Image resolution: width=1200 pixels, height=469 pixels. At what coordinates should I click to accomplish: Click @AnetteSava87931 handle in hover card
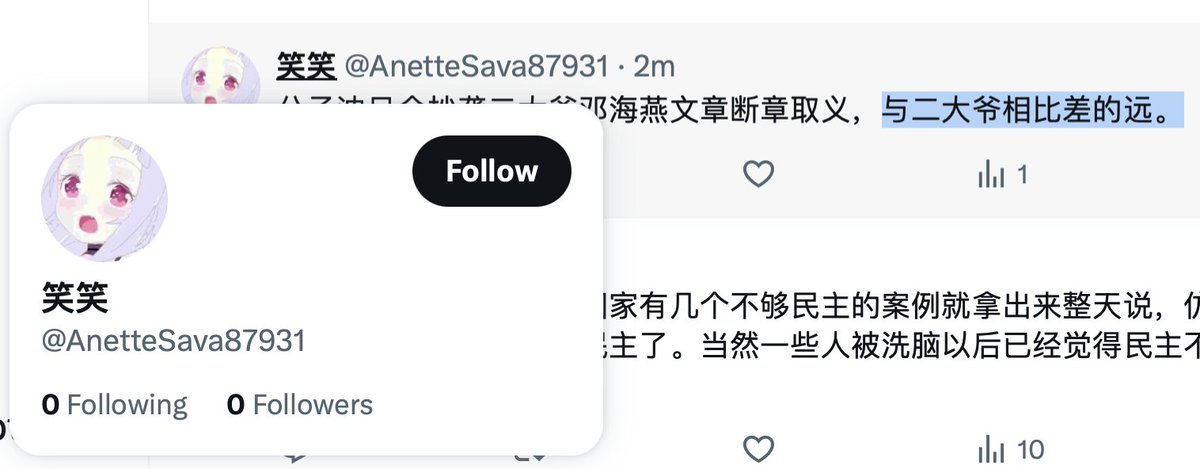point(173,342)
